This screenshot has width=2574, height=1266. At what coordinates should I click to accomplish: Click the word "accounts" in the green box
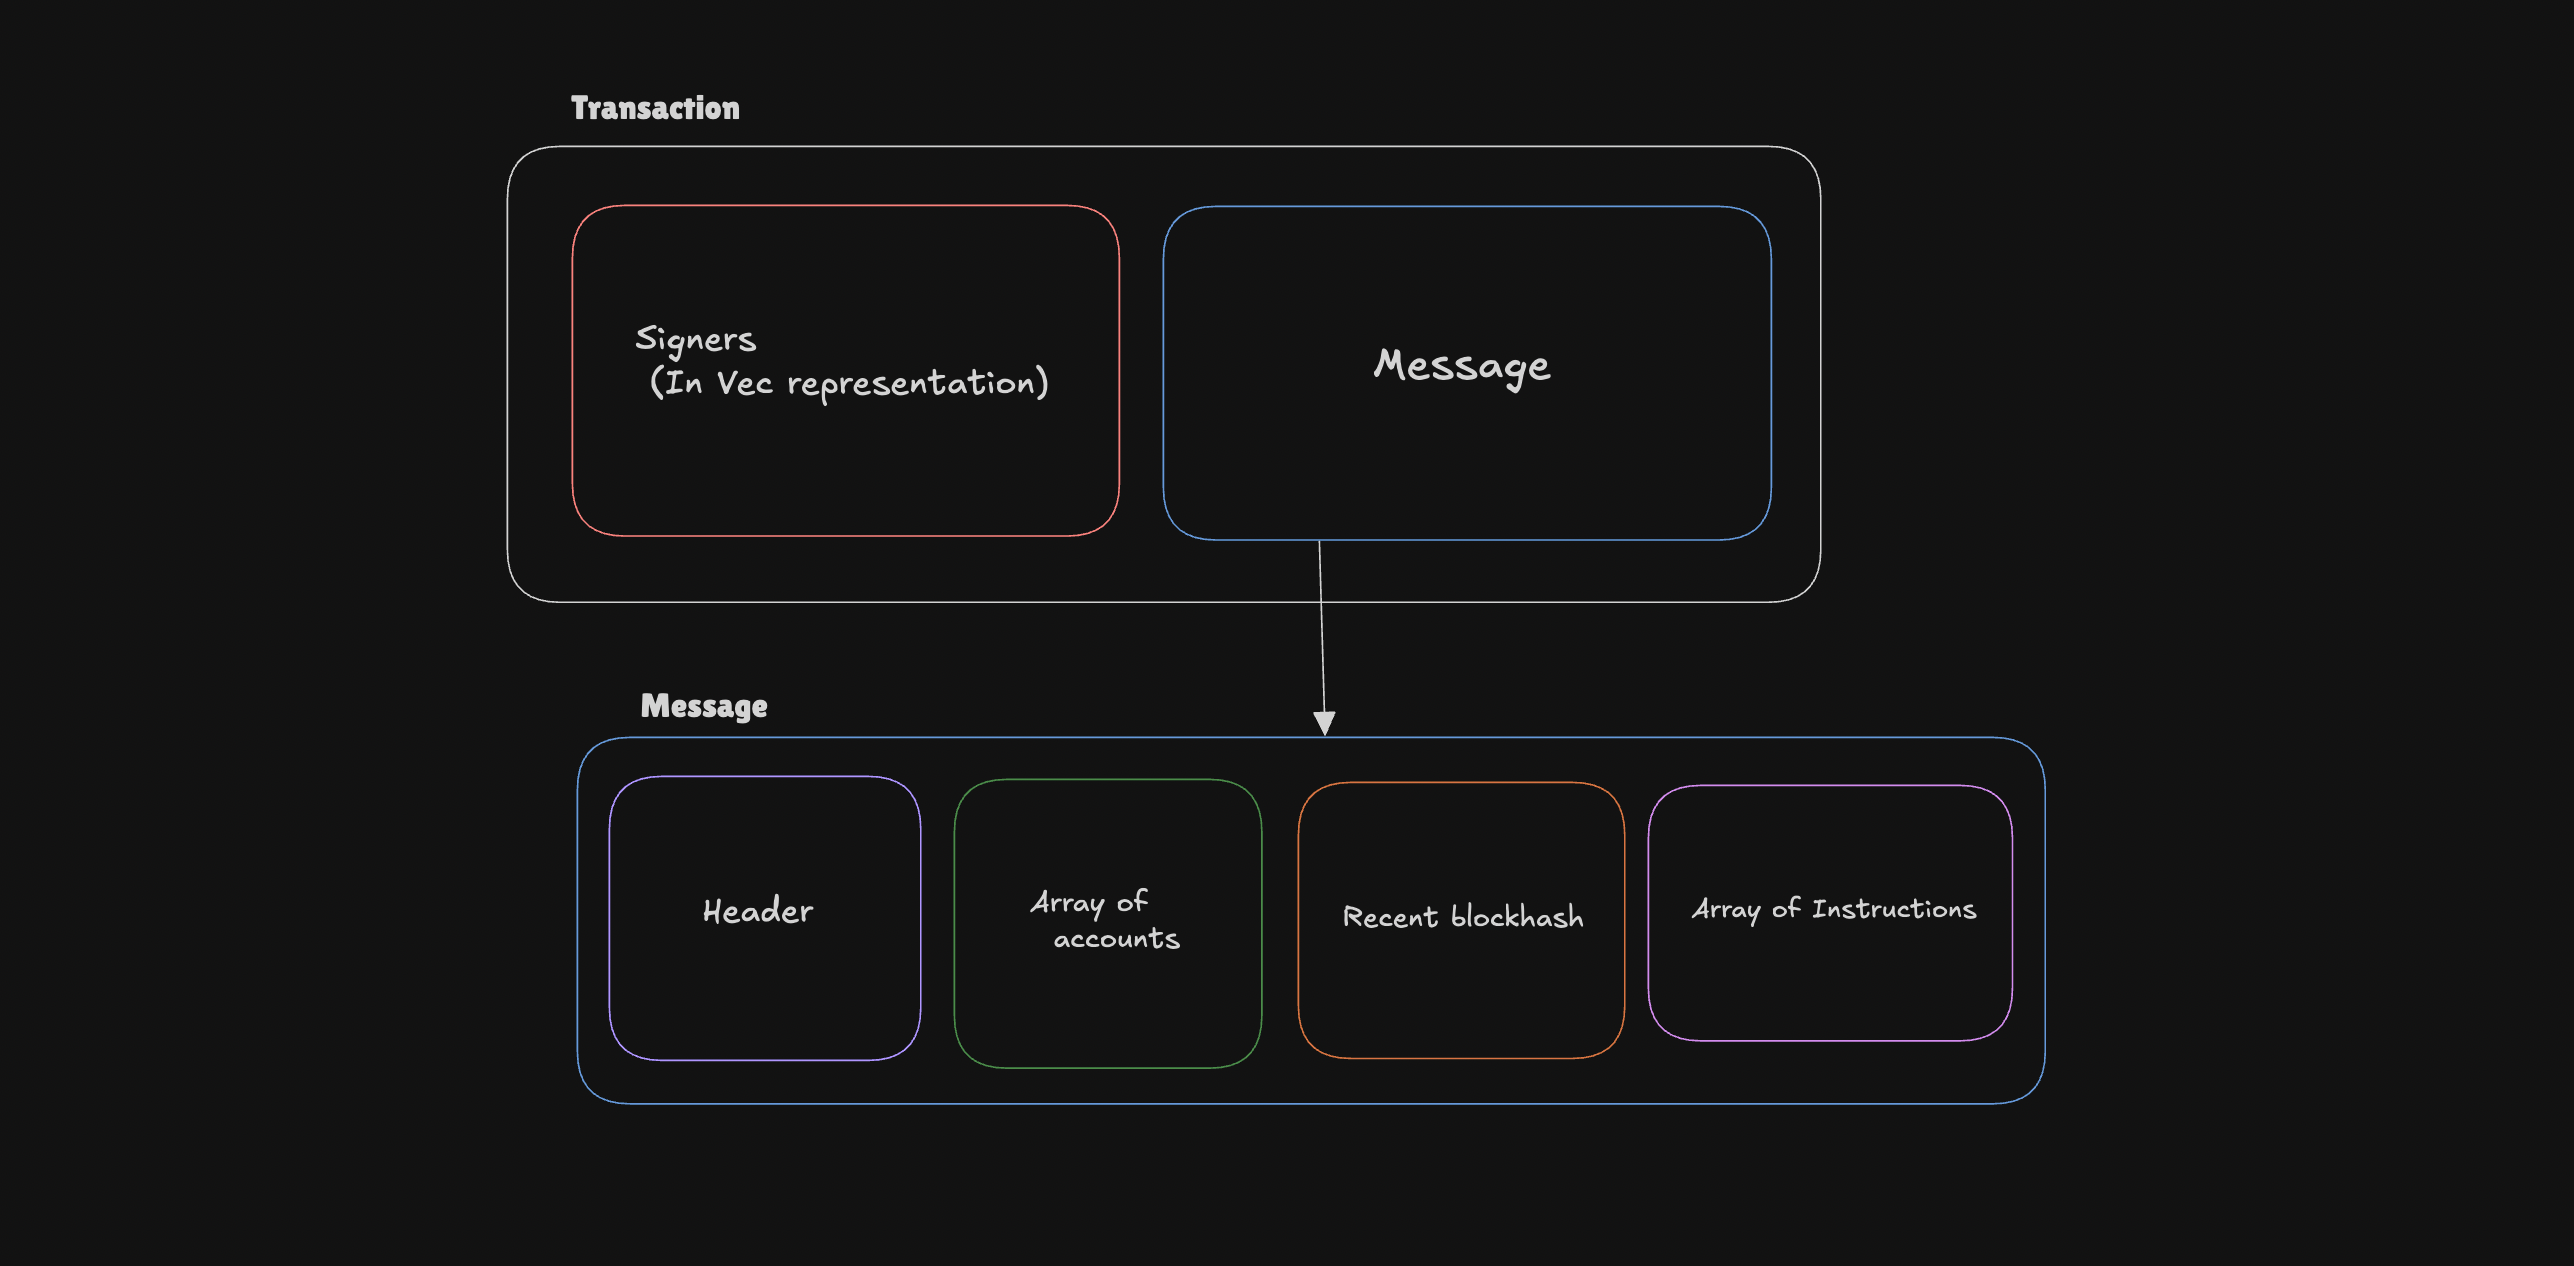click(1116, 939)
